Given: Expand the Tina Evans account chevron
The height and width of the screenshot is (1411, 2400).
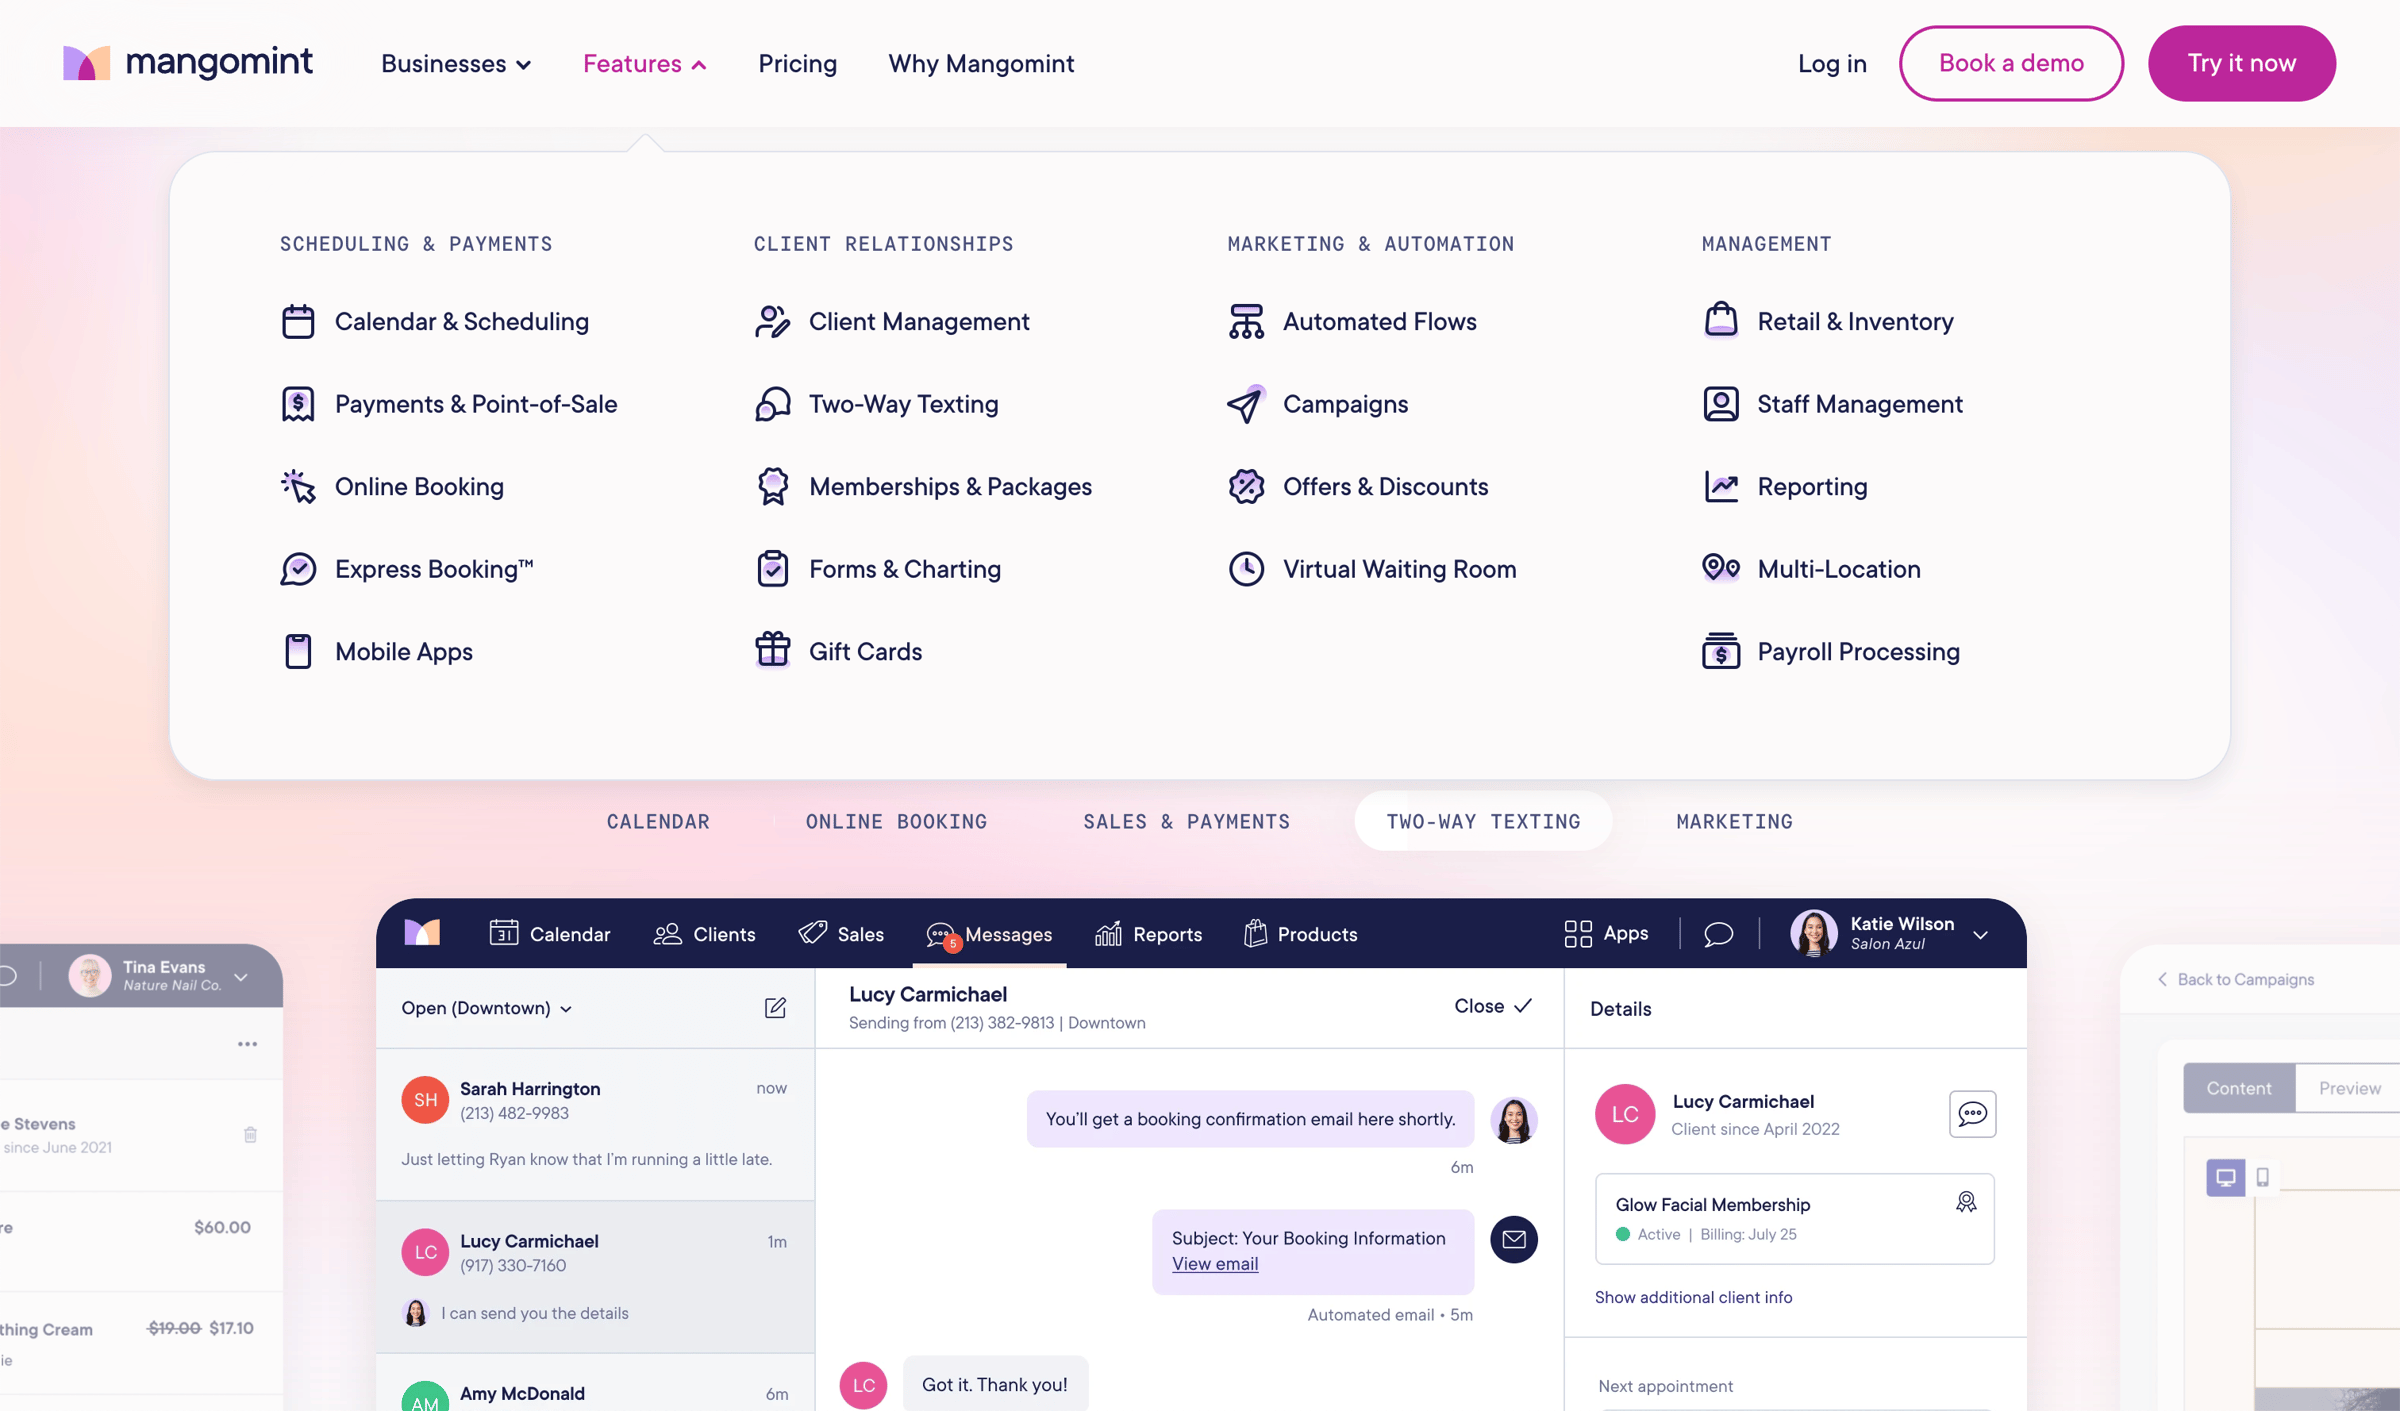Looking at the screenshot, I should [241, 977].
